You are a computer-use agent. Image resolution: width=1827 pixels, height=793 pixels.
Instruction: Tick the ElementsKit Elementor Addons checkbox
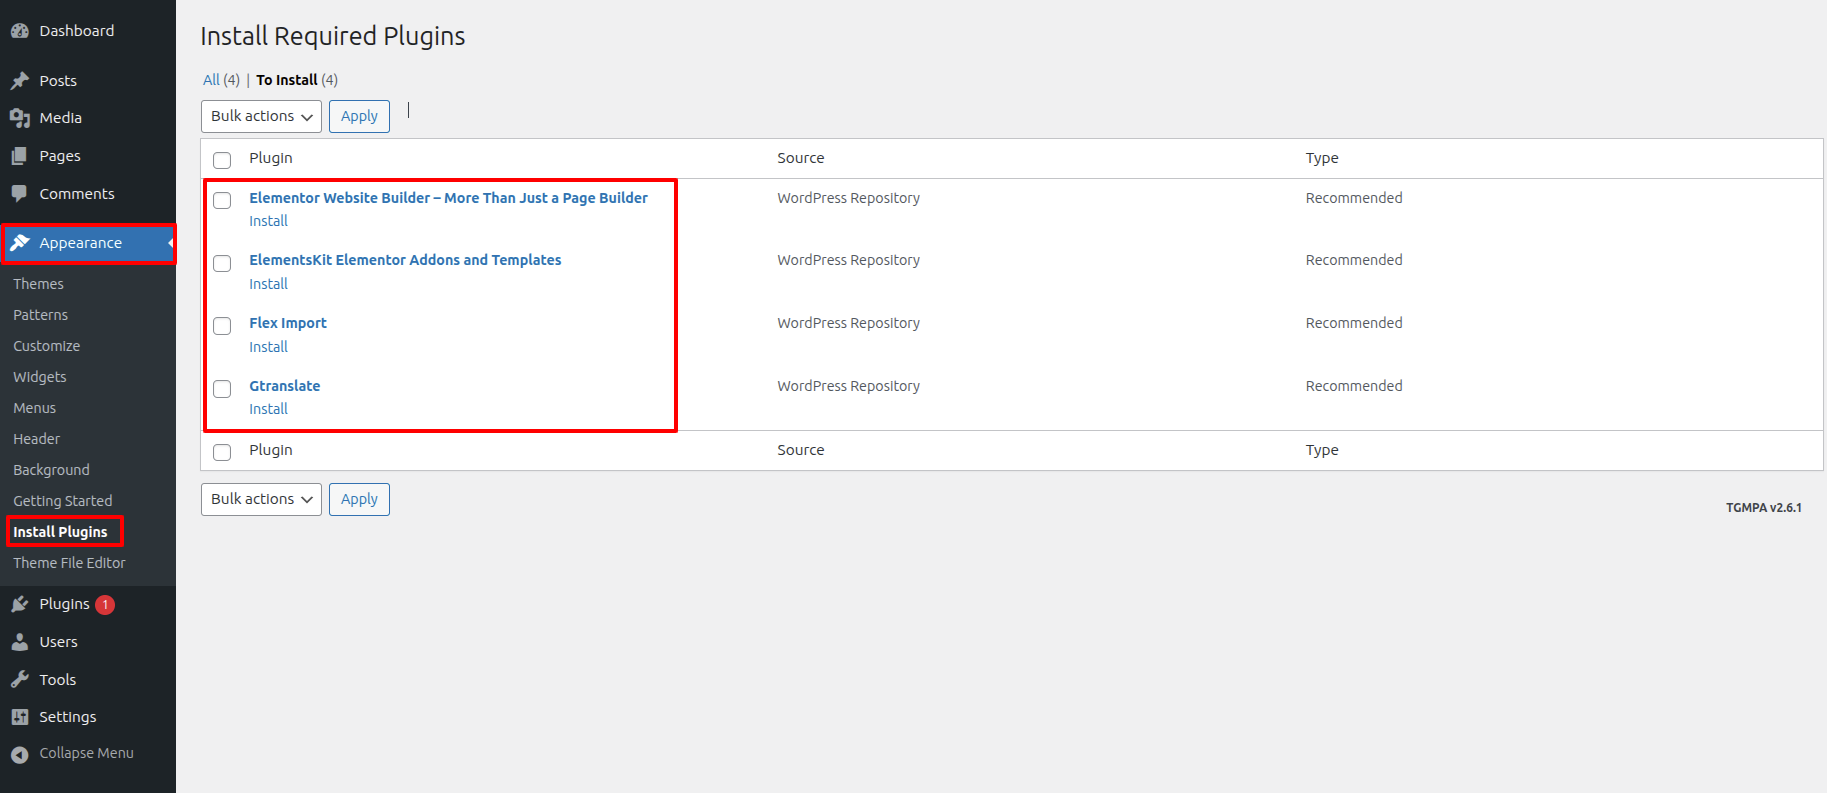pyautogui.click(x=222, y=263)
